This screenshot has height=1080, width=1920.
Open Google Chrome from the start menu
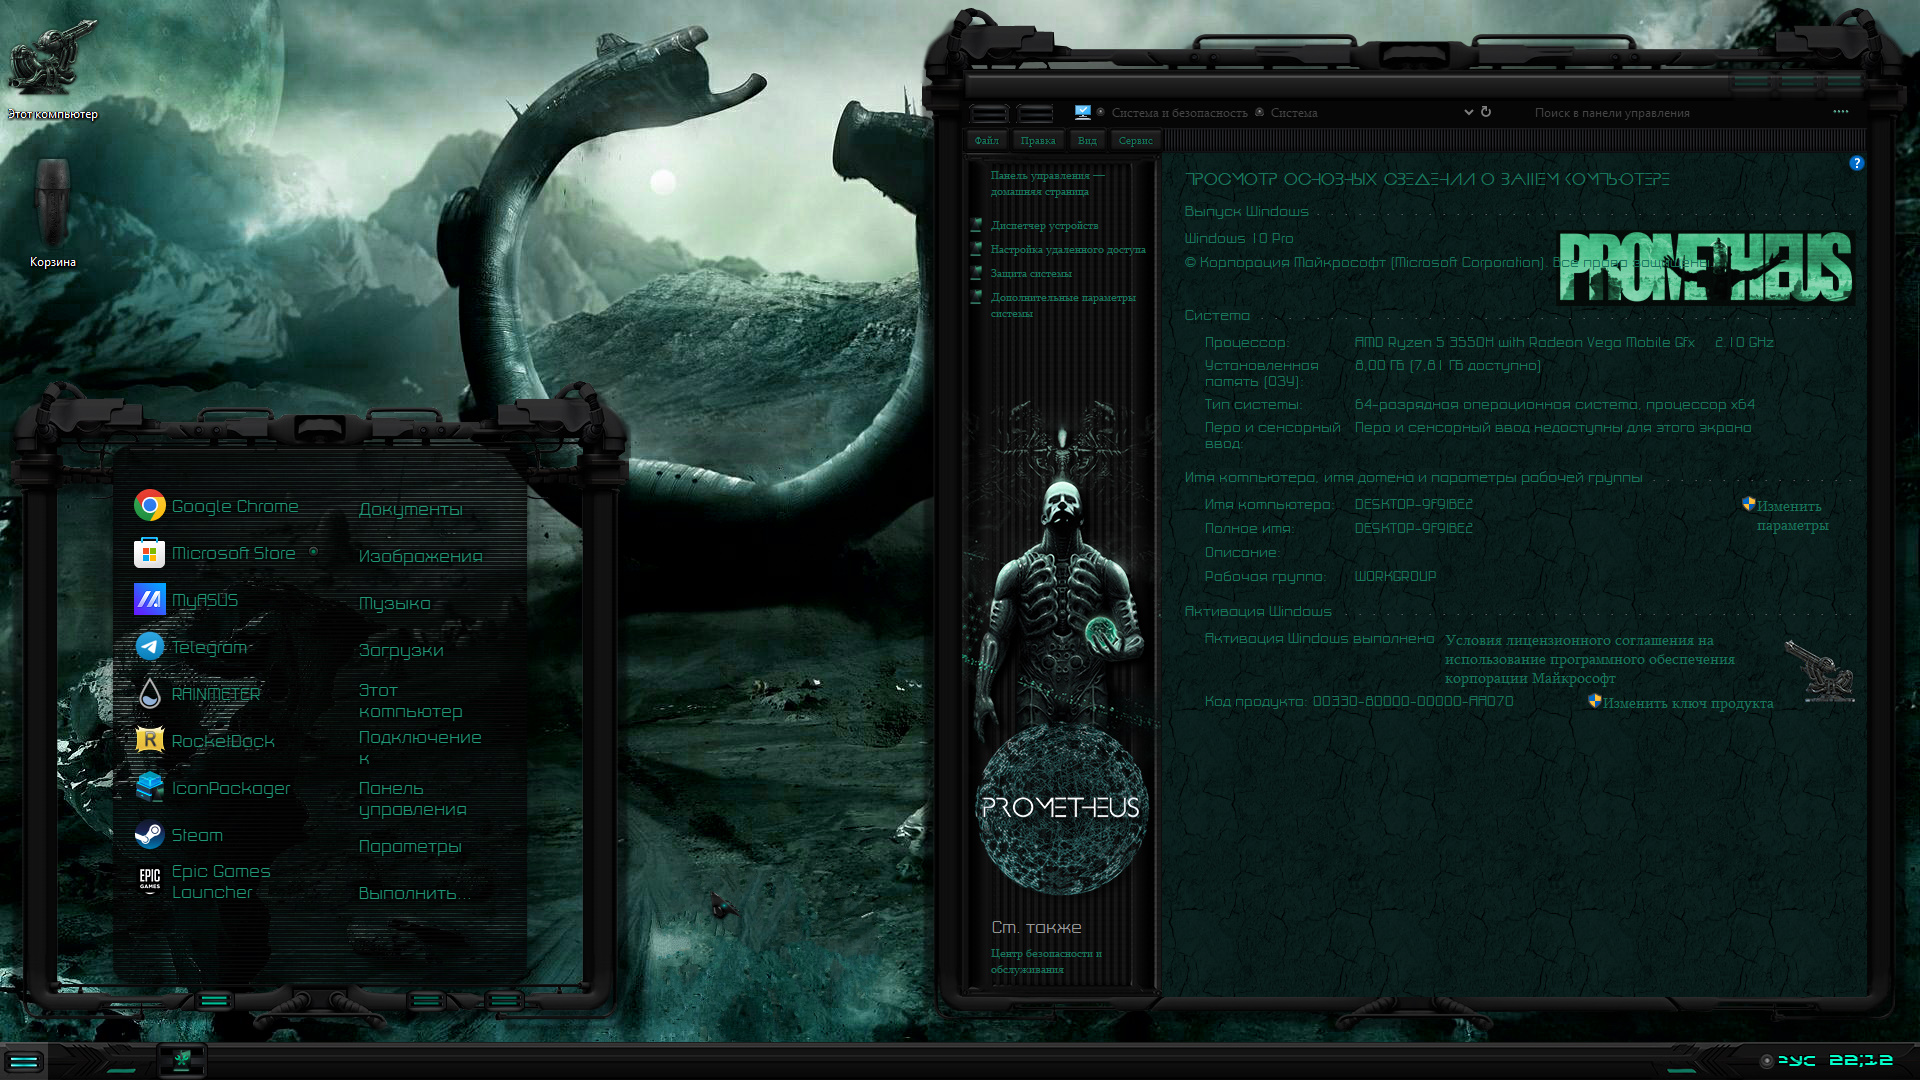tap(235, 506)
